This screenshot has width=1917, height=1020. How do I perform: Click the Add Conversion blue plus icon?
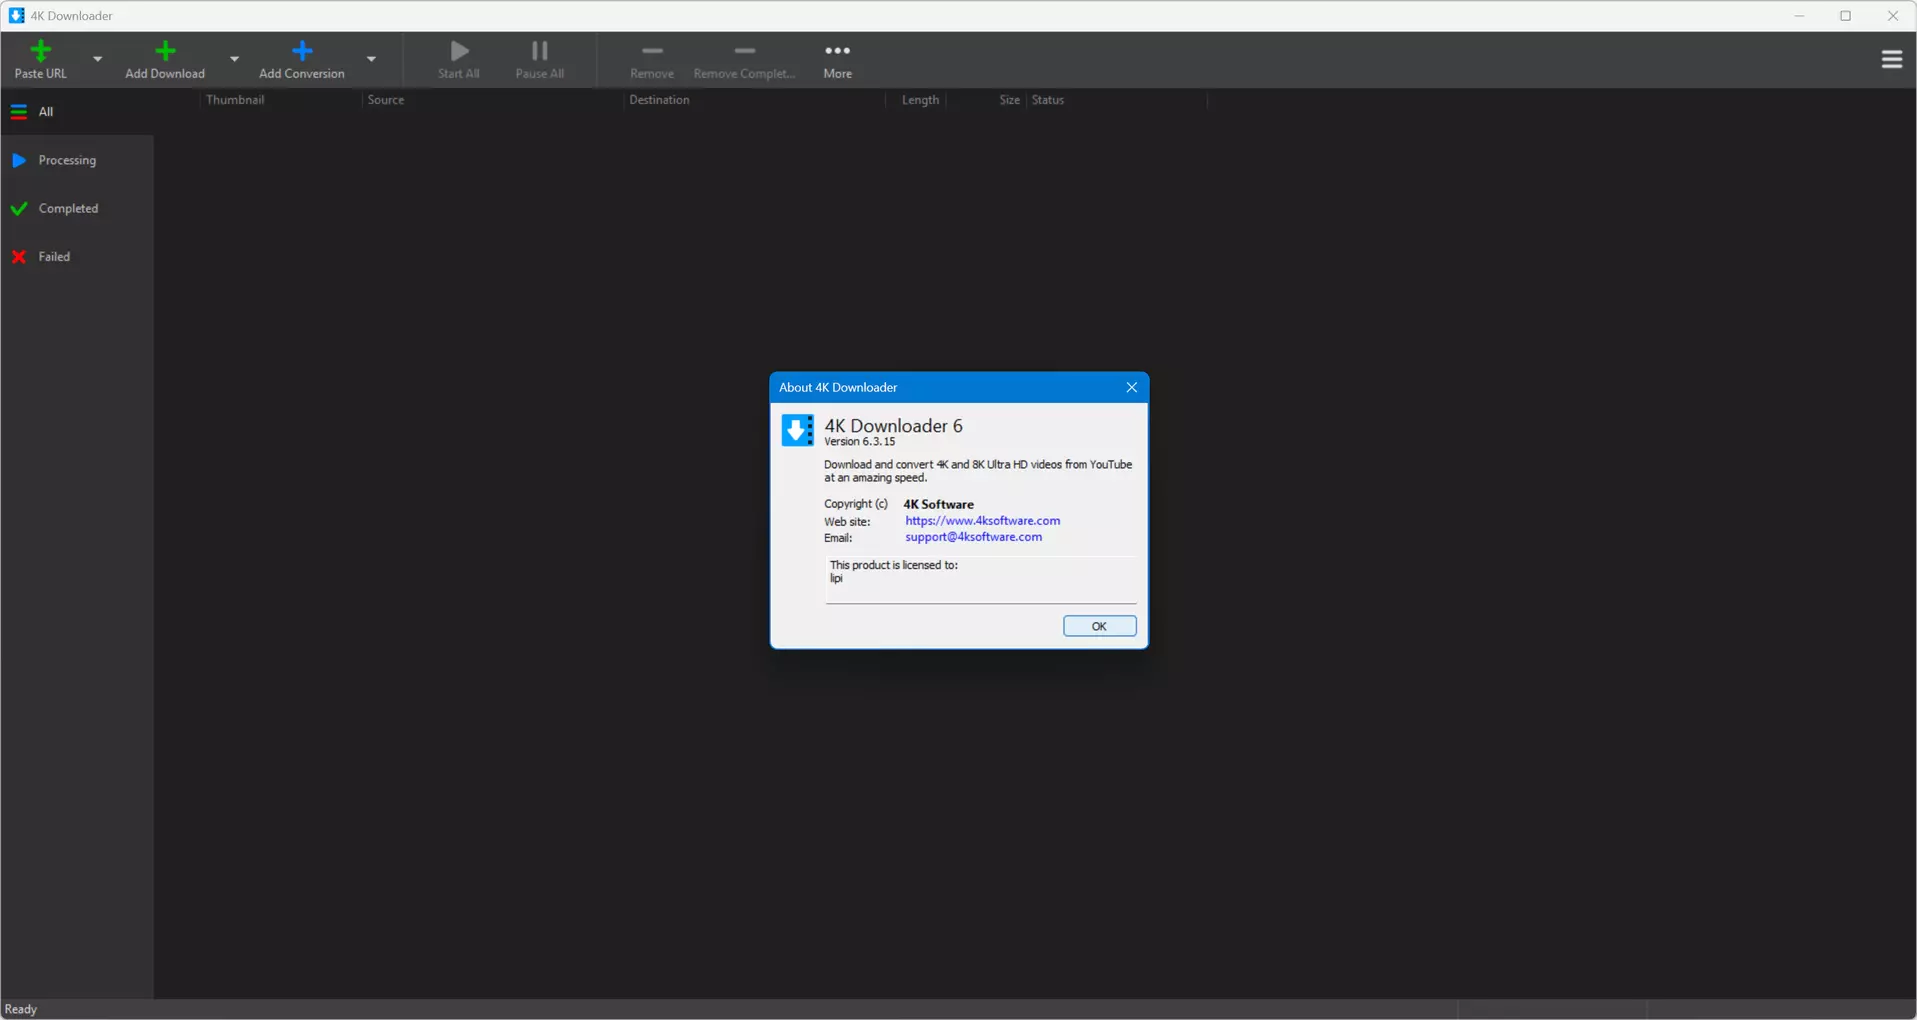(302, 51)
